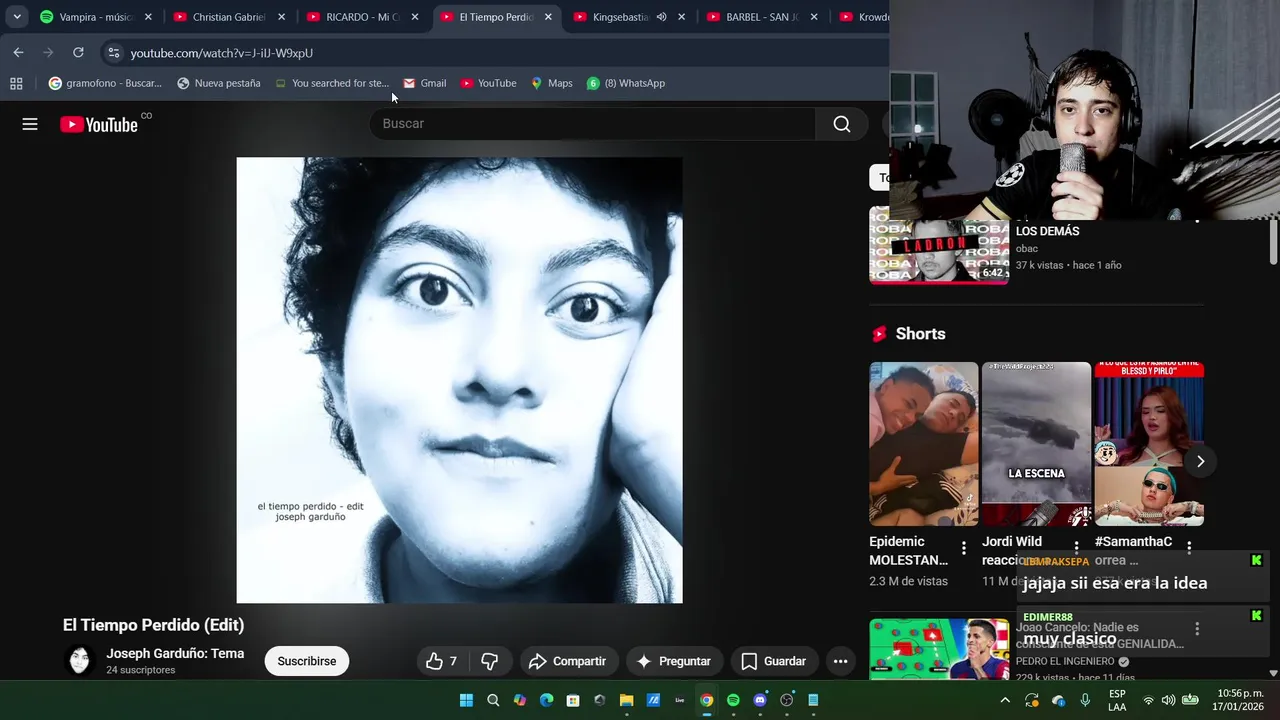Click the El Tiempo Perdido video player
This screenshot has width=1280, height=720.
coord(459,380)
